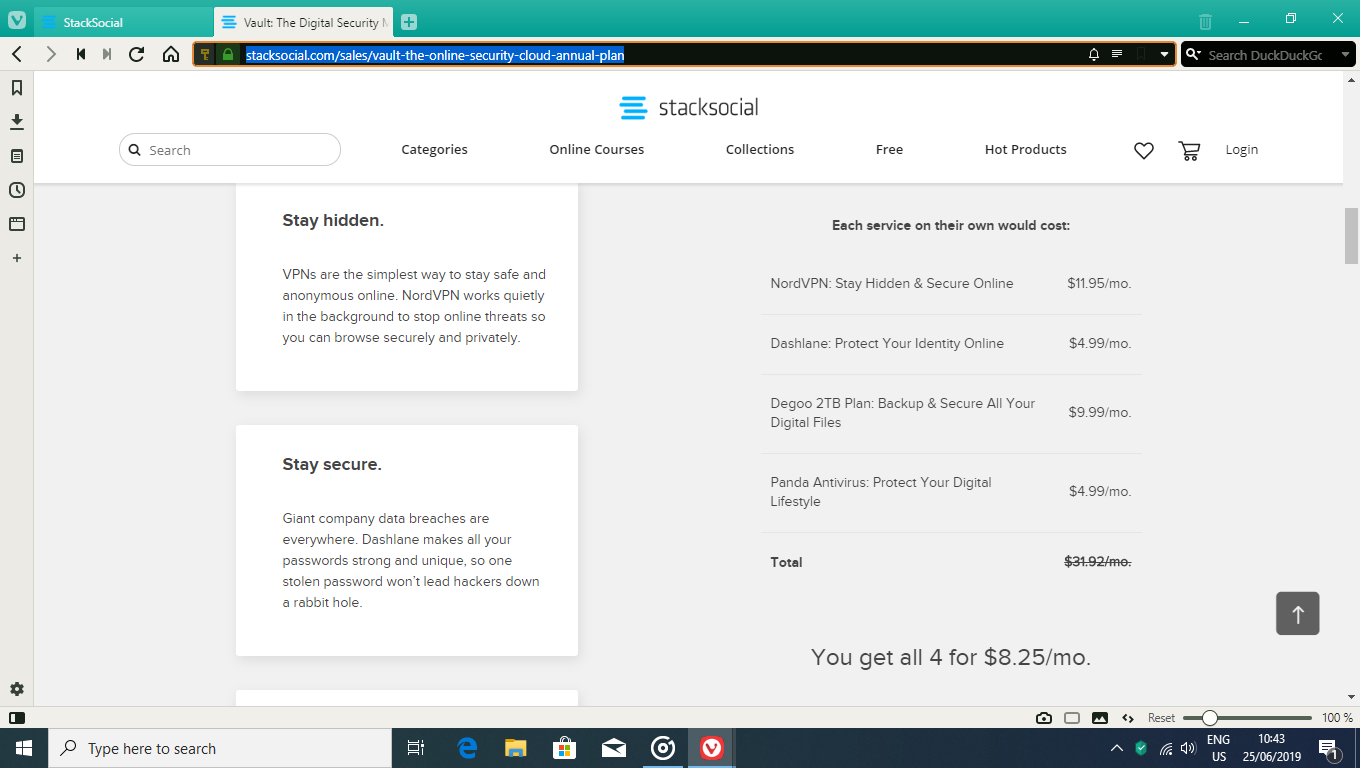Expand the address bar typed history dropdown
The width and height of the screenshot is (1360, 768).
click(x=1164, y=55)
